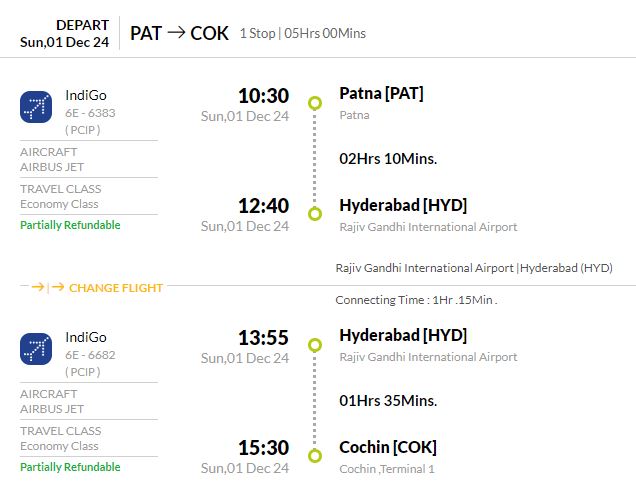Click the DEPART Sun,01 Dec 24 header

coord(64,34)
